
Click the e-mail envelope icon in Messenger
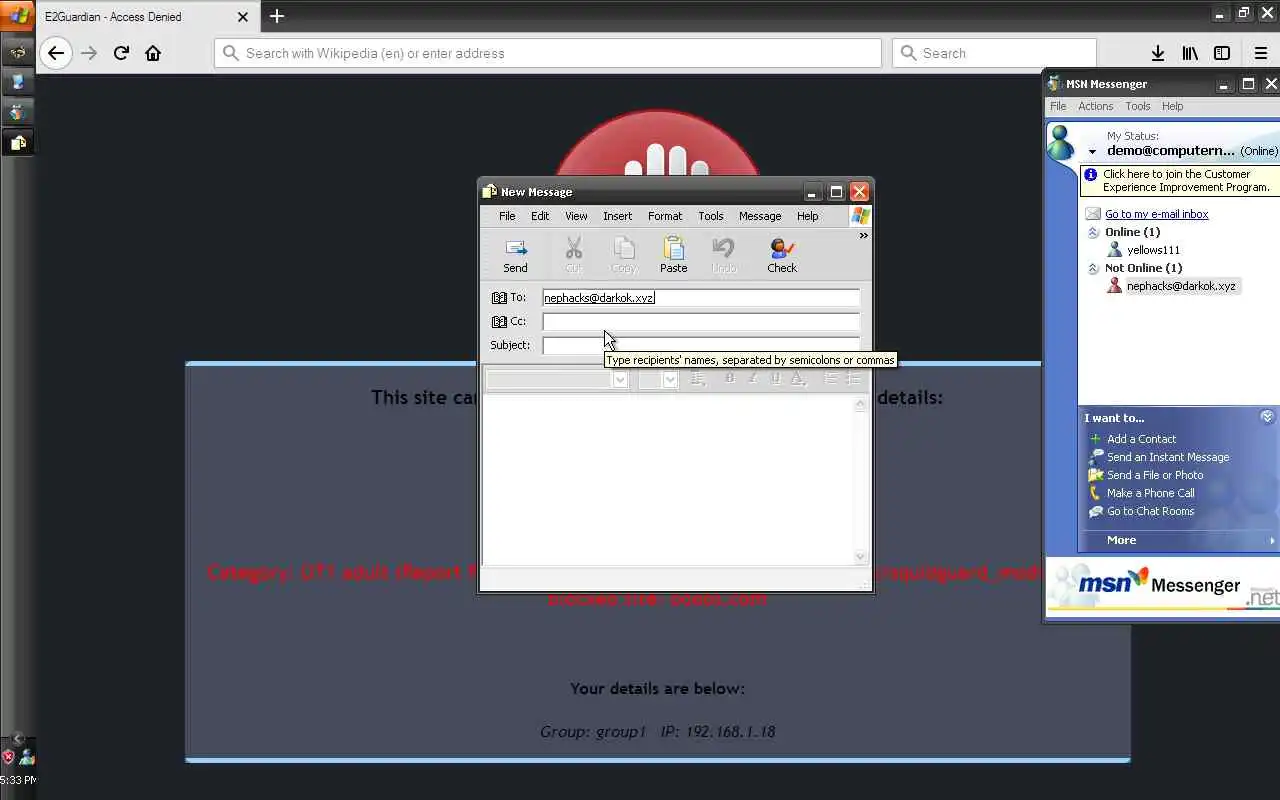point(1093,214)
